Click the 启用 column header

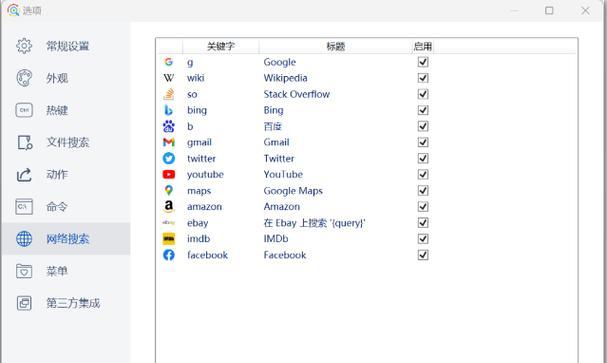pos(422,46)
